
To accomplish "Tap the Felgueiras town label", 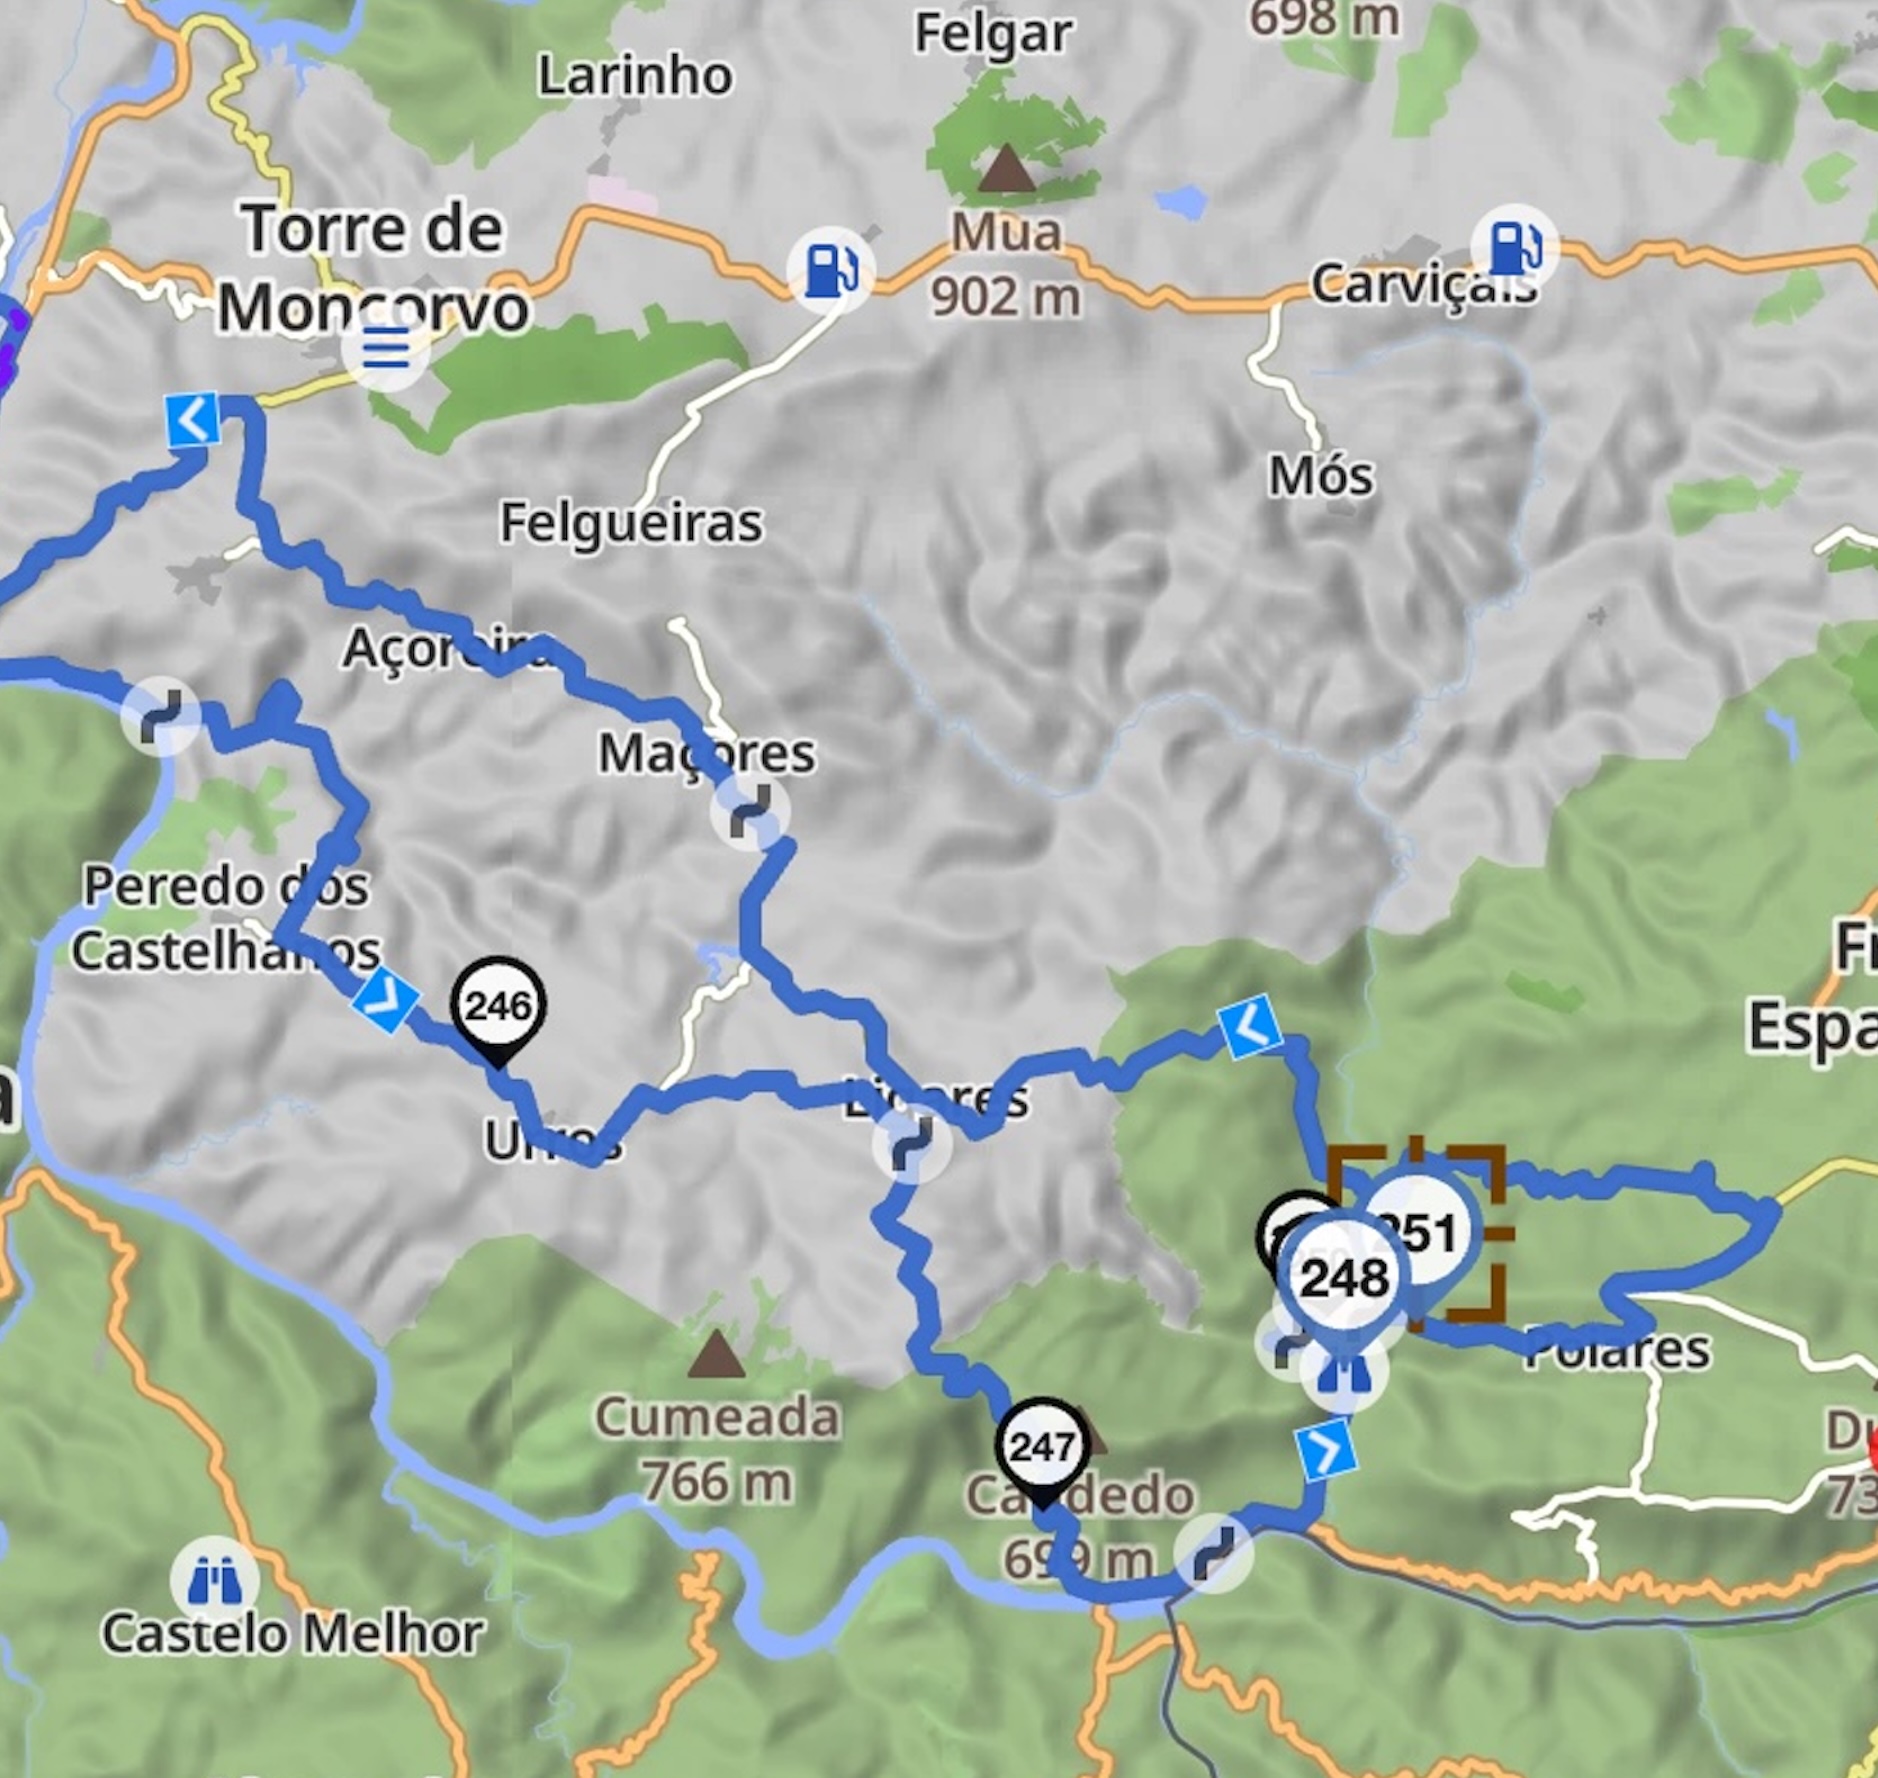I will (631, 523).
